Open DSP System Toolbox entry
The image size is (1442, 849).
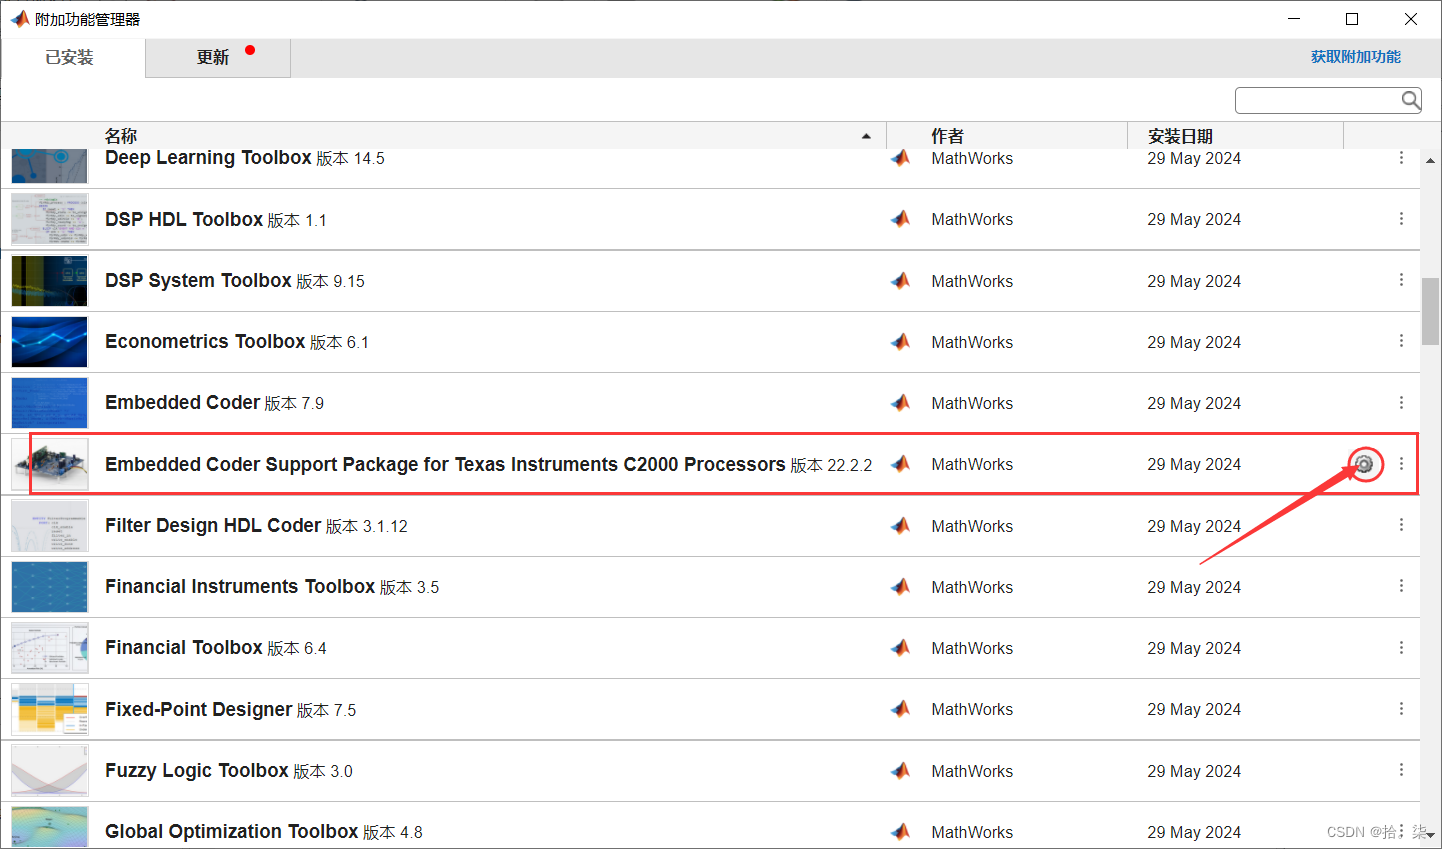[x=198, y=281]
